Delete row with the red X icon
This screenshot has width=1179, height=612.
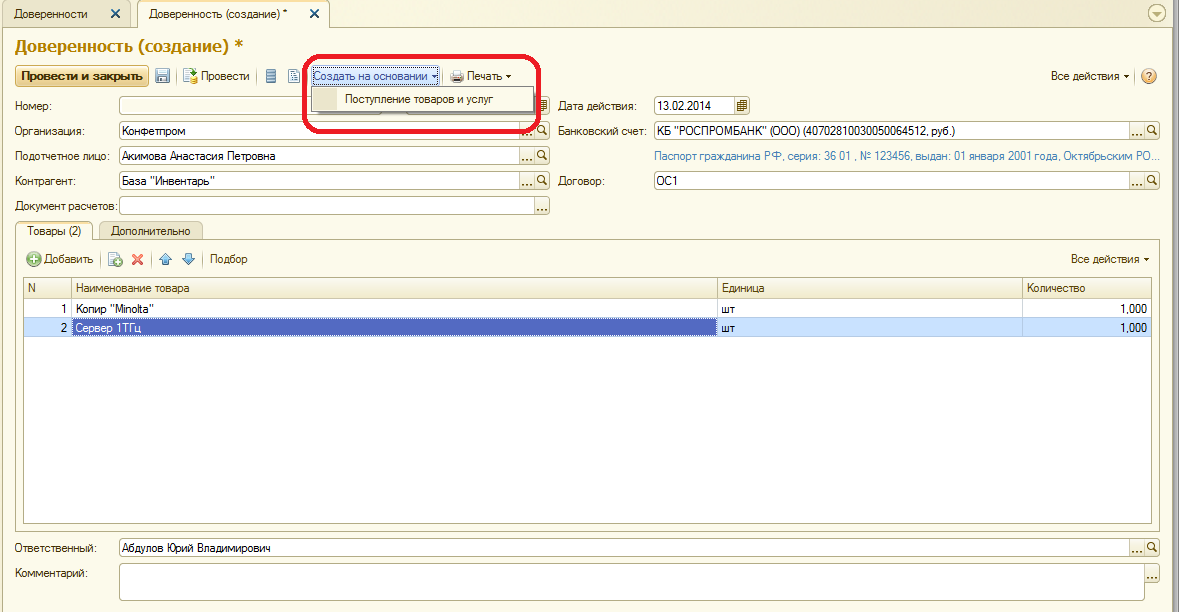(138, 259)
